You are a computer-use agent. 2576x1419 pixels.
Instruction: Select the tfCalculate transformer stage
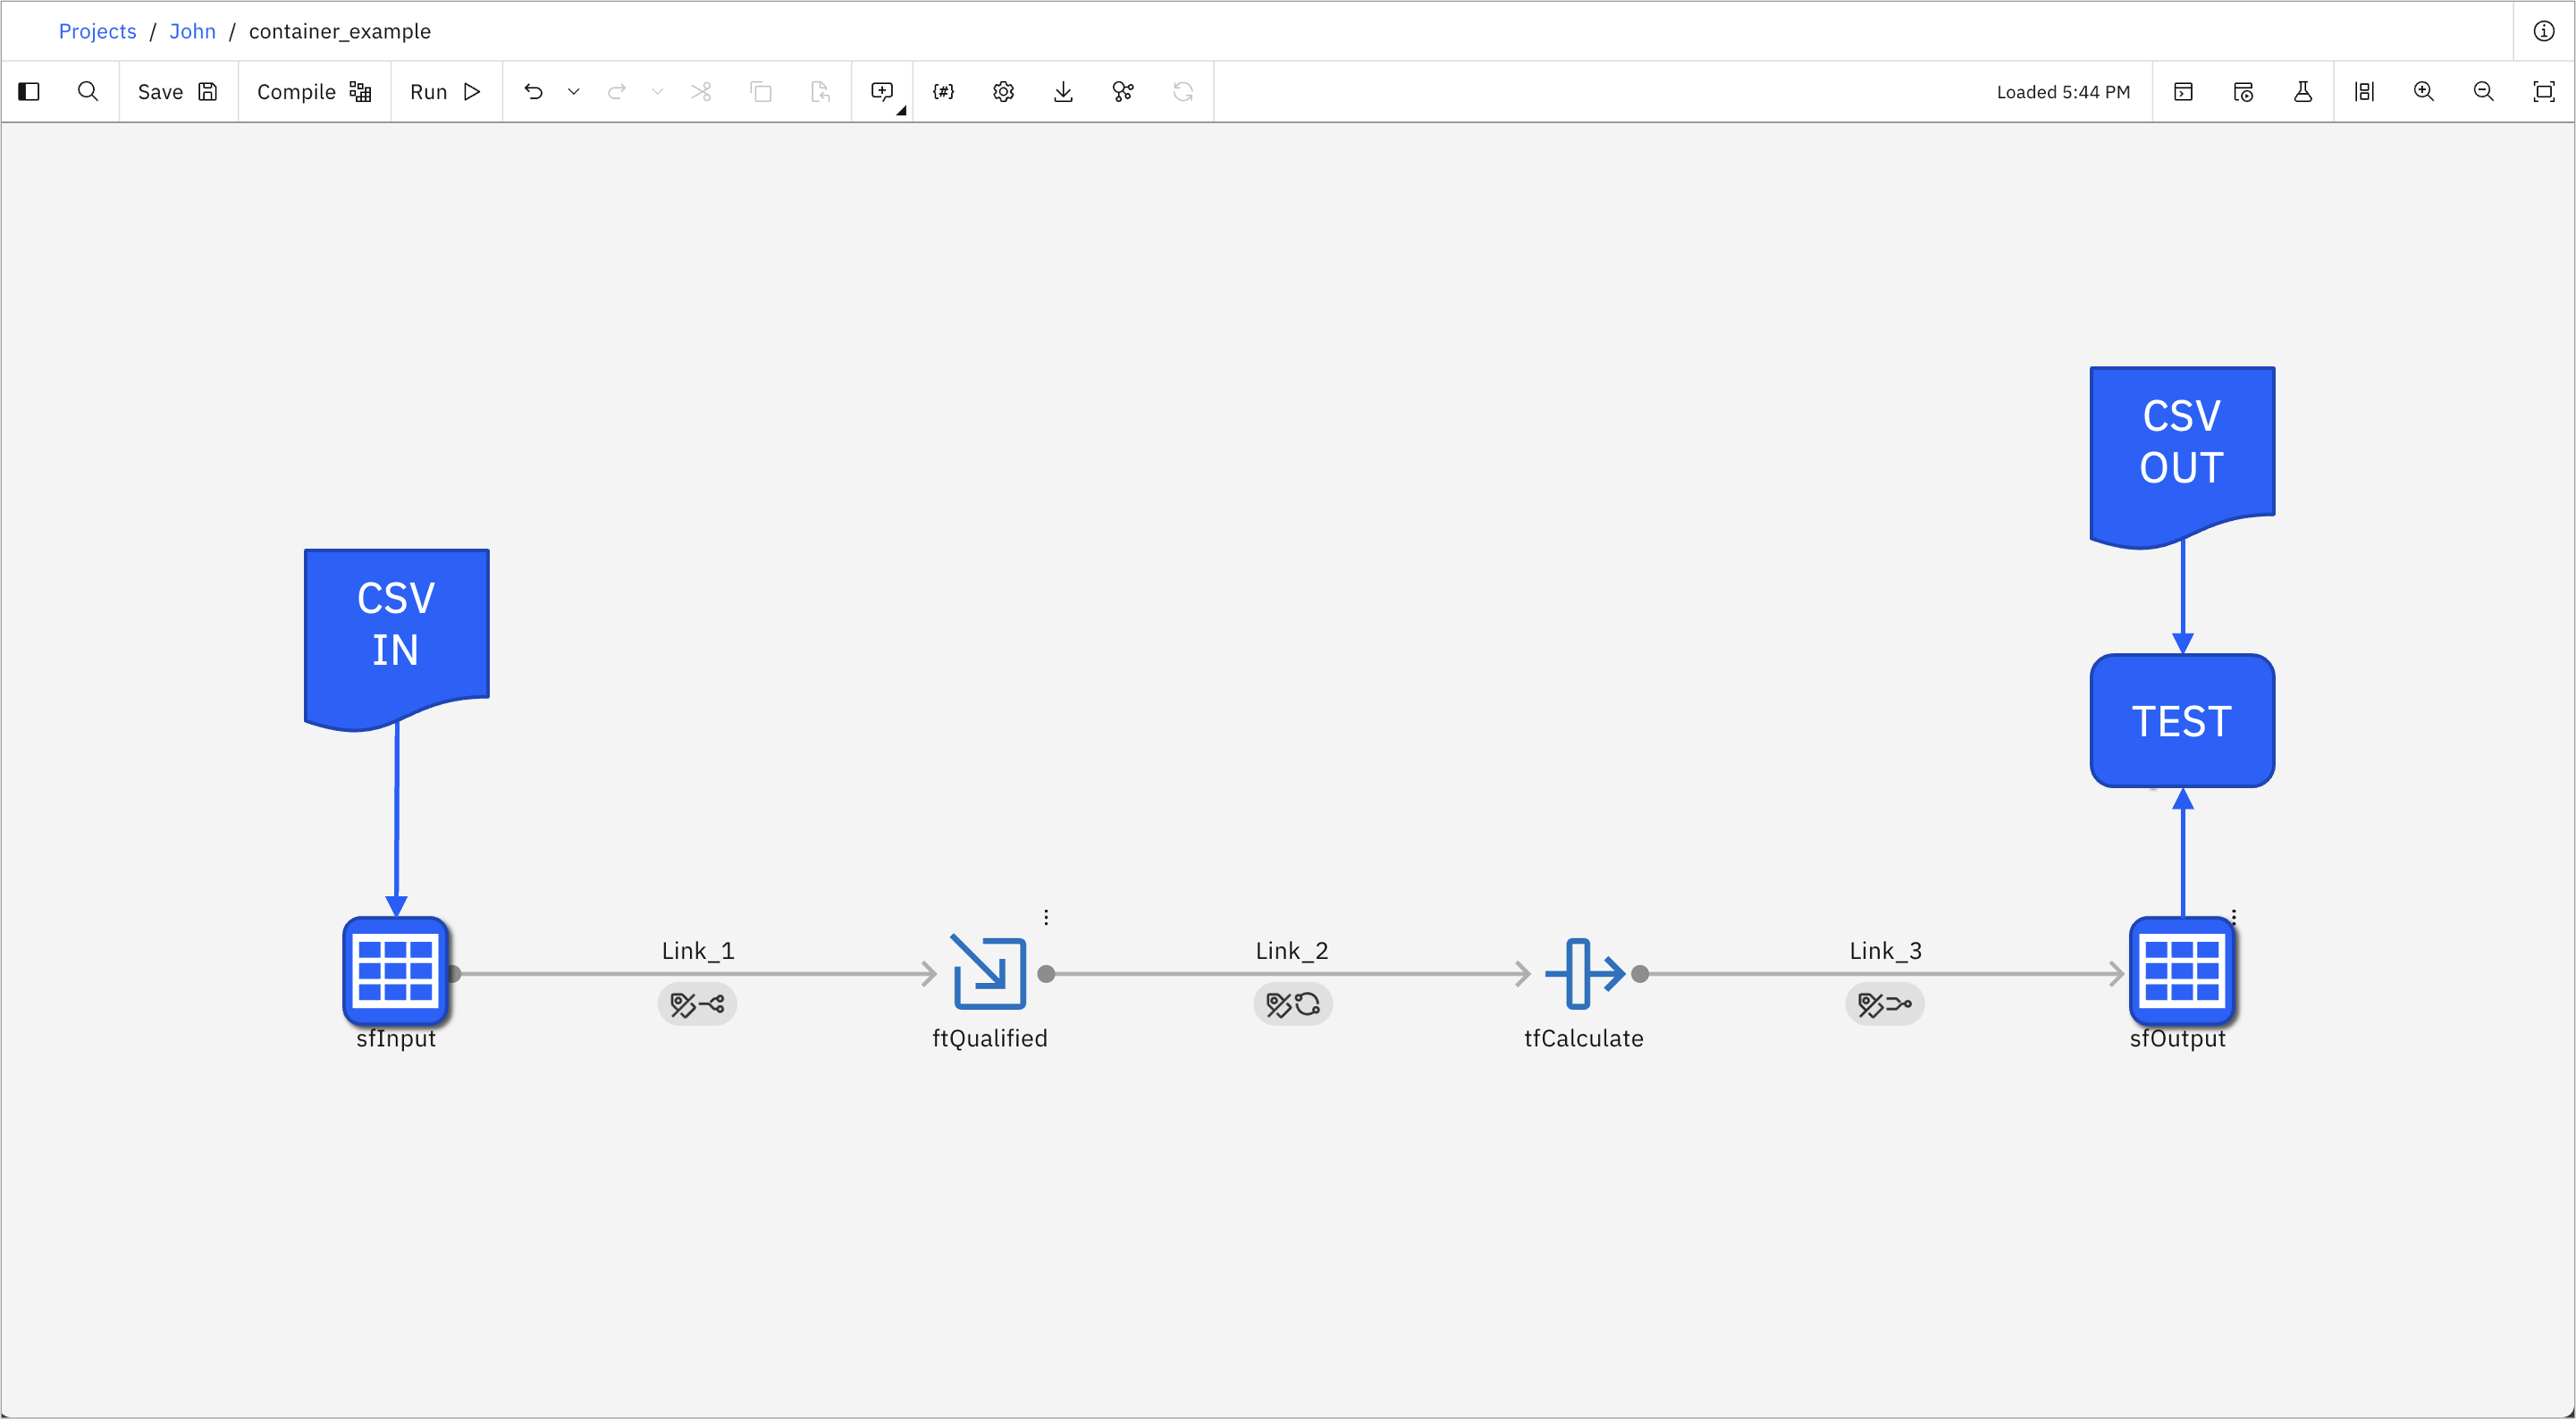point(1583,973)
